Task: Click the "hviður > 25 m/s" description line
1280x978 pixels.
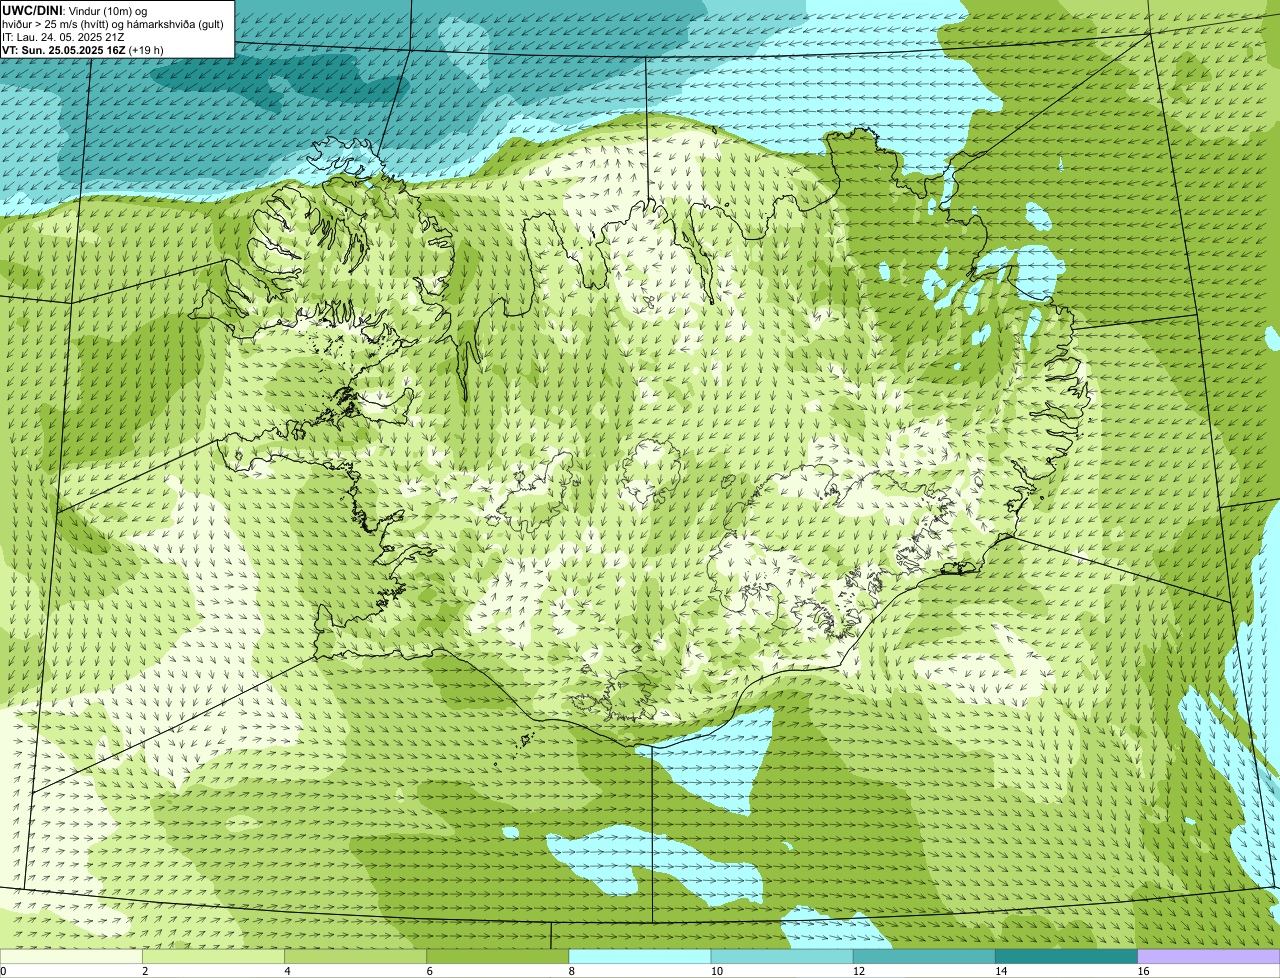Action: click(113, 24)
